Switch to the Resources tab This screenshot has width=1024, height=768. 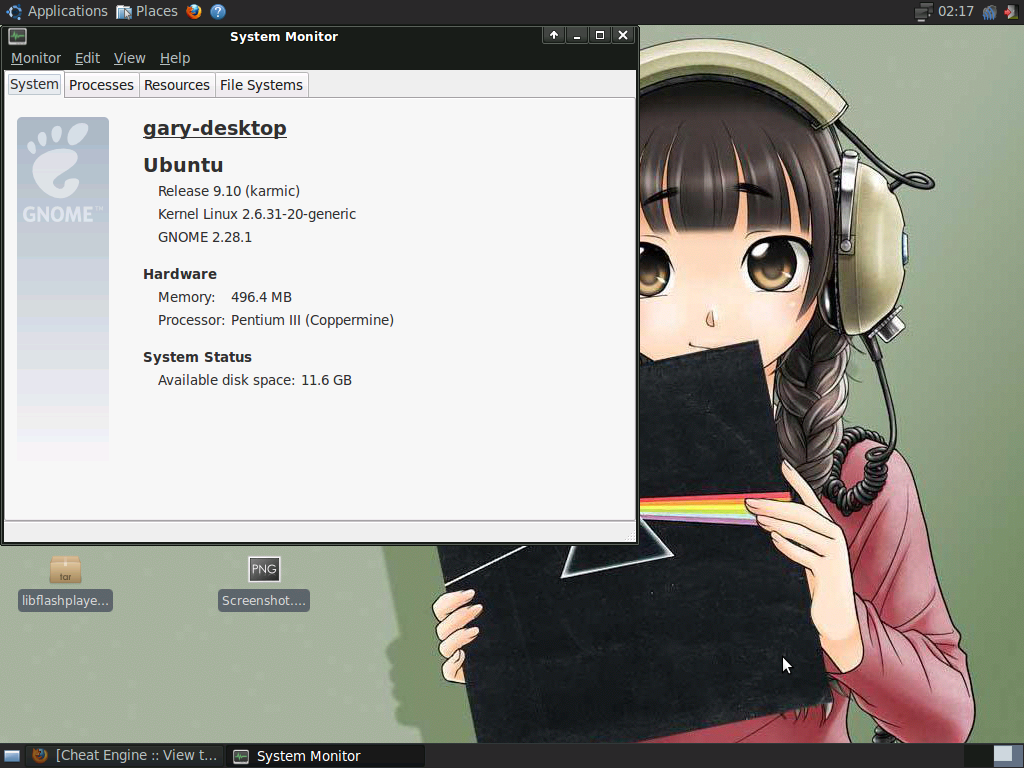pos(177,85)
